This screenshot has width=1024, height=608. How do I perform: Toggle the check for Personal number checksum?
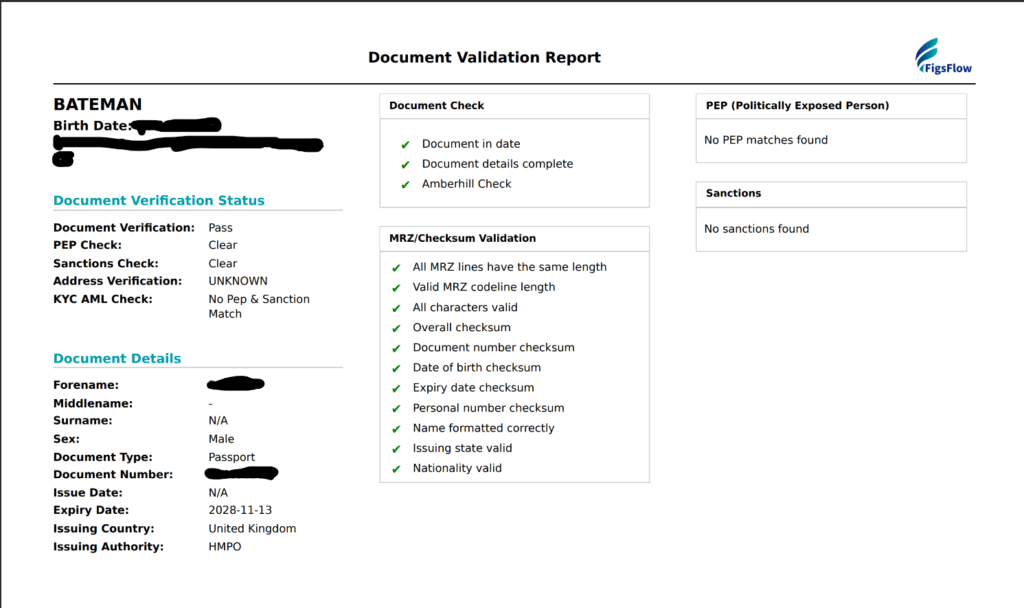point(396,408)
